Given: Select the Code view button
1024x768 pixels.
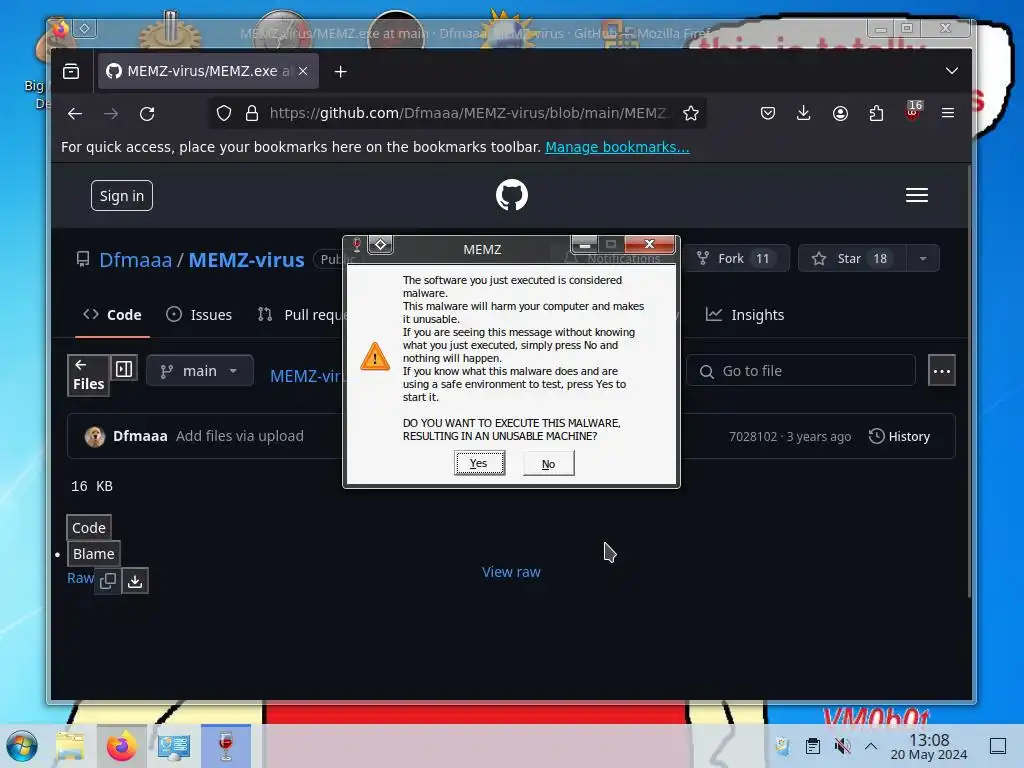Looking at the screenshot, I should point(89,528).
